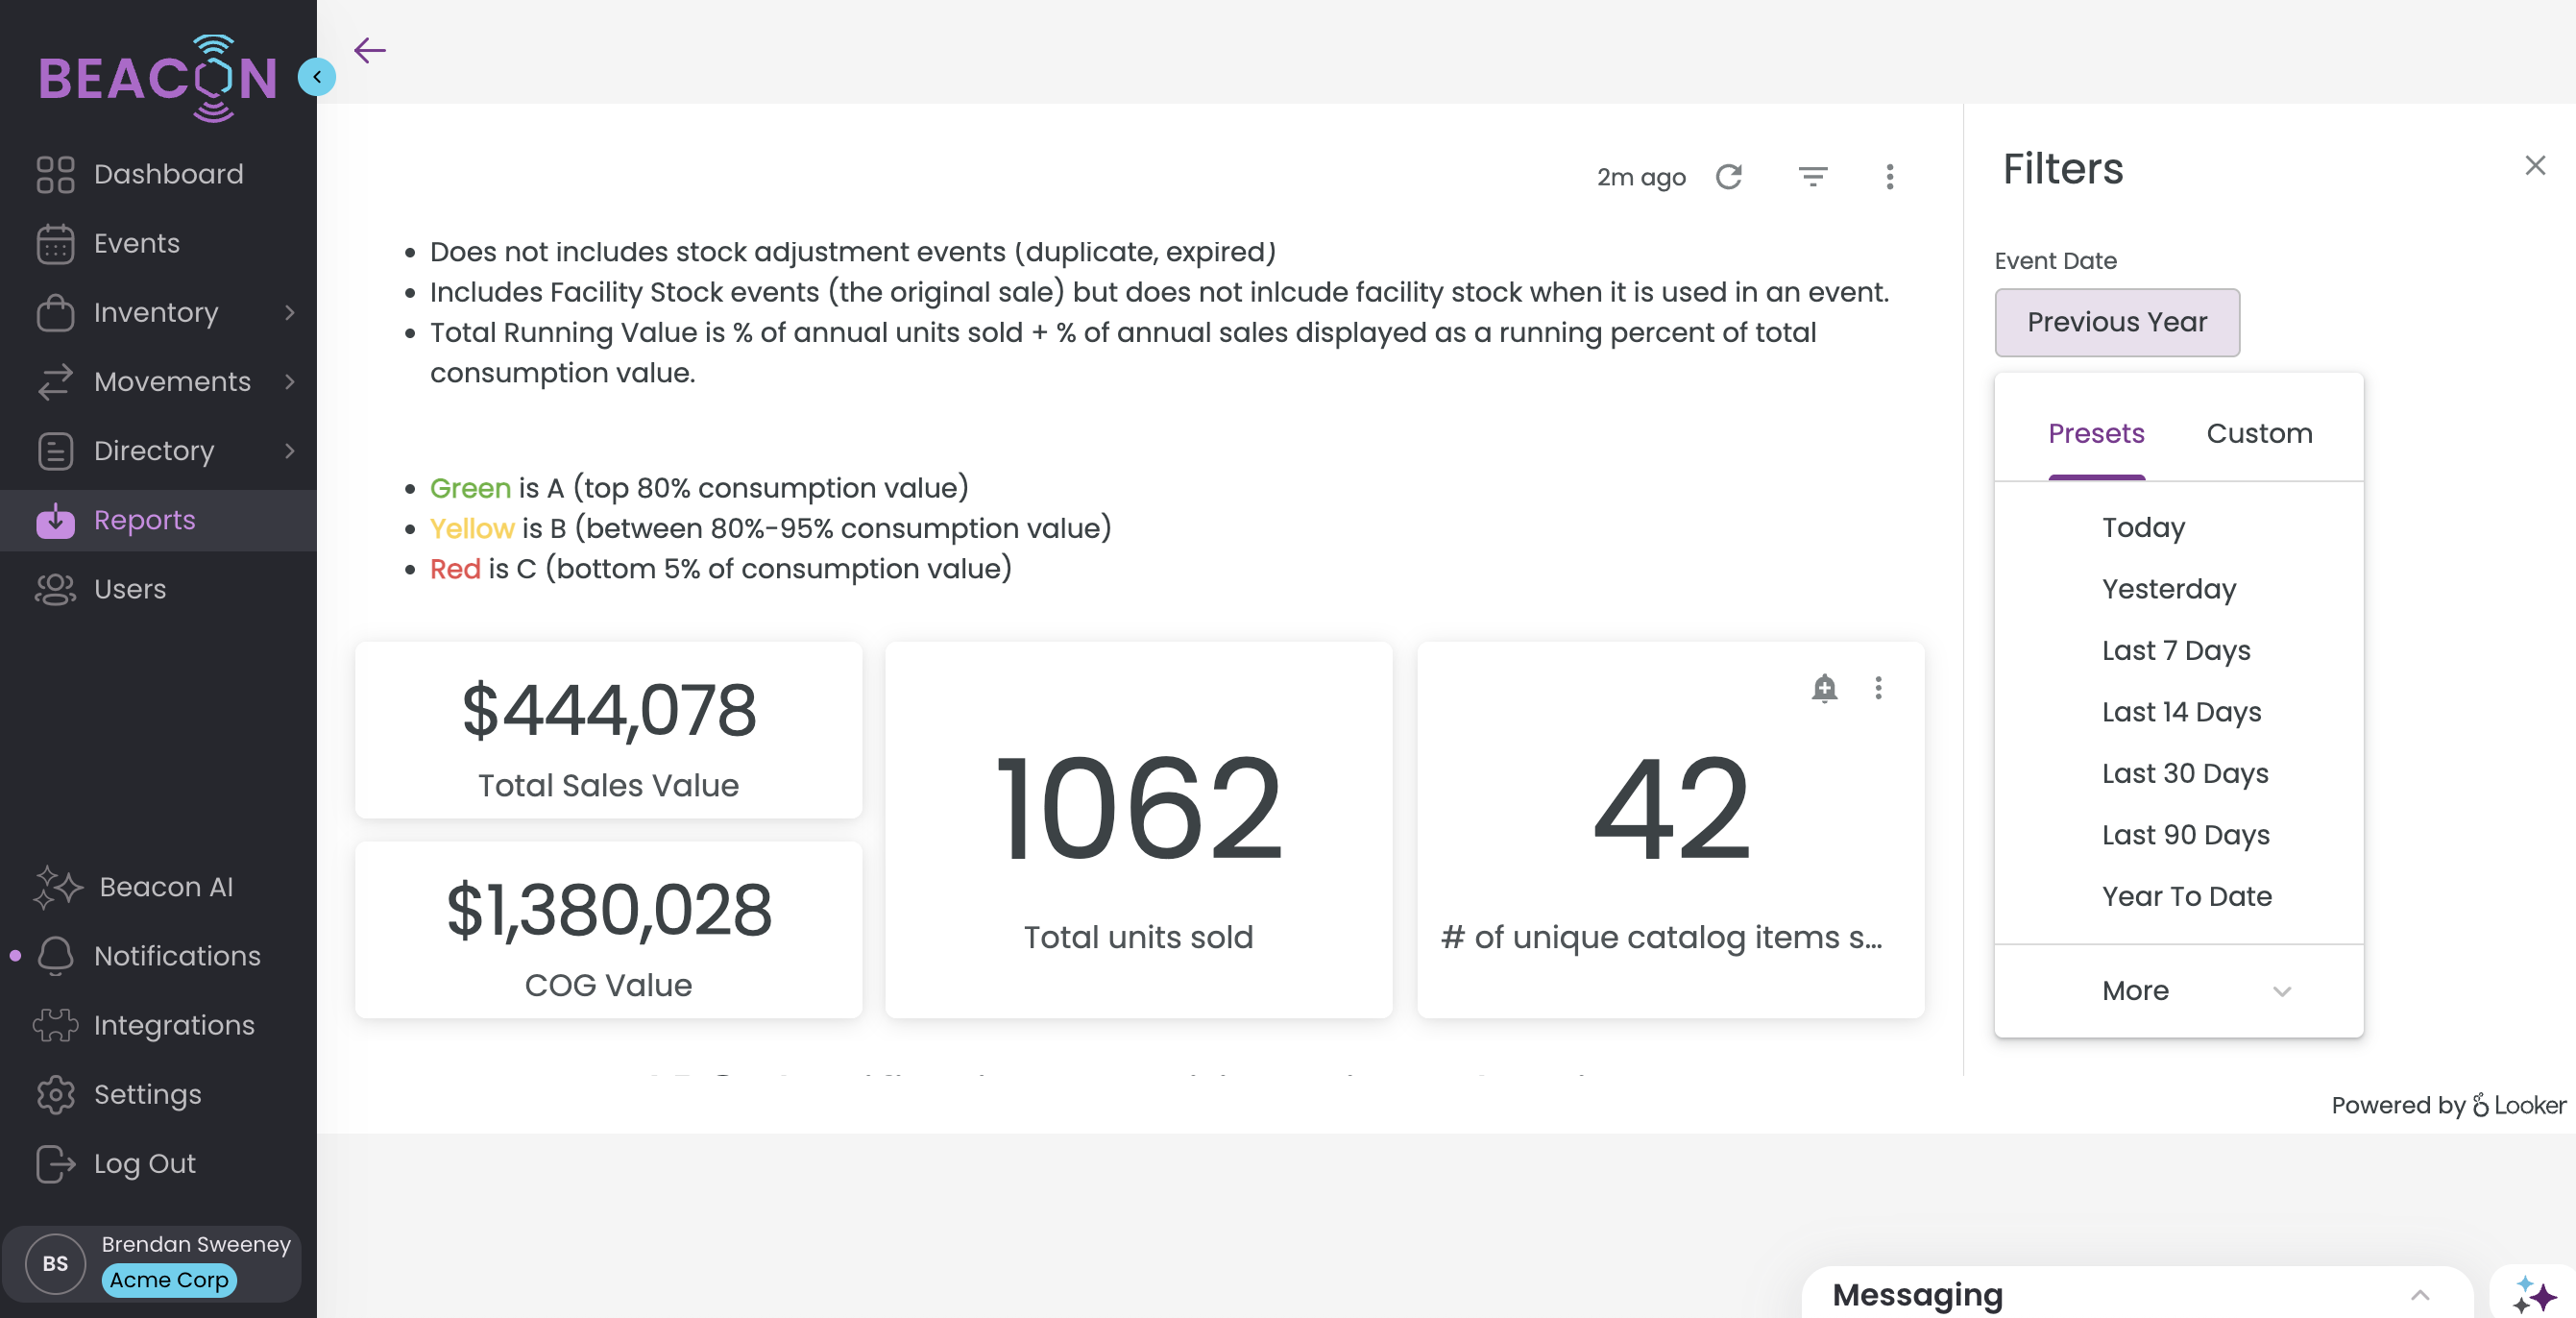Screen dimensions: 2576x1318
Task: Open Notifications in the sidebar
Action: click(177, 956)
